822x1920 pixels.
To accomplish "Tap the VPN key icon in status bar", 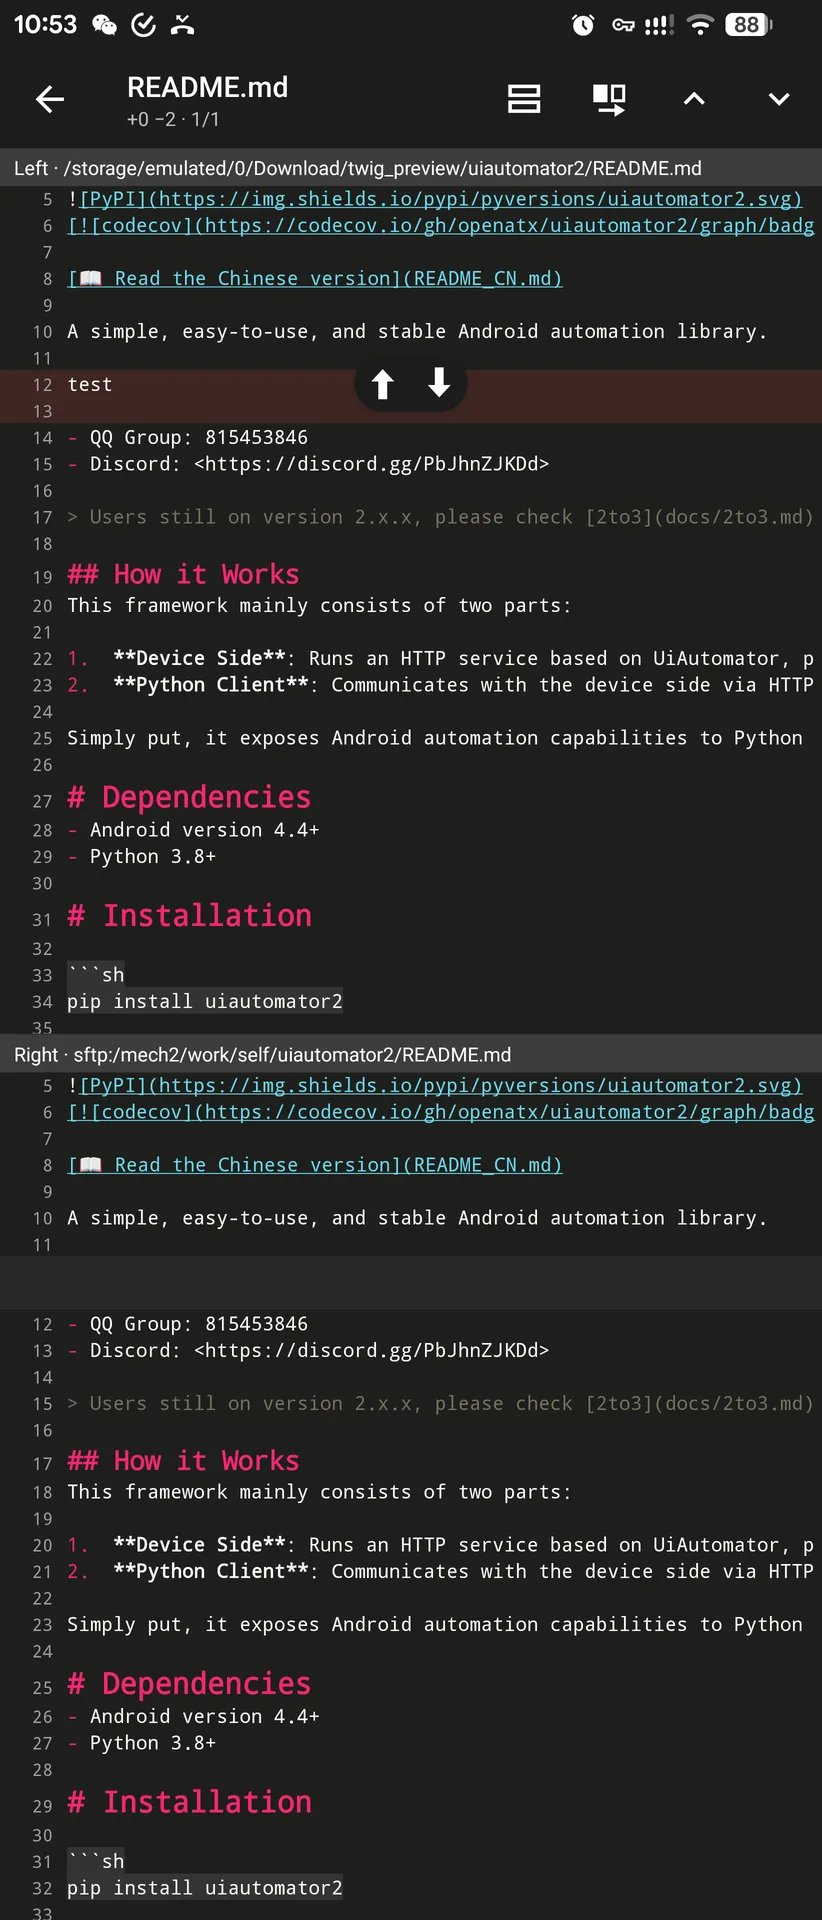I will (623, 25).
